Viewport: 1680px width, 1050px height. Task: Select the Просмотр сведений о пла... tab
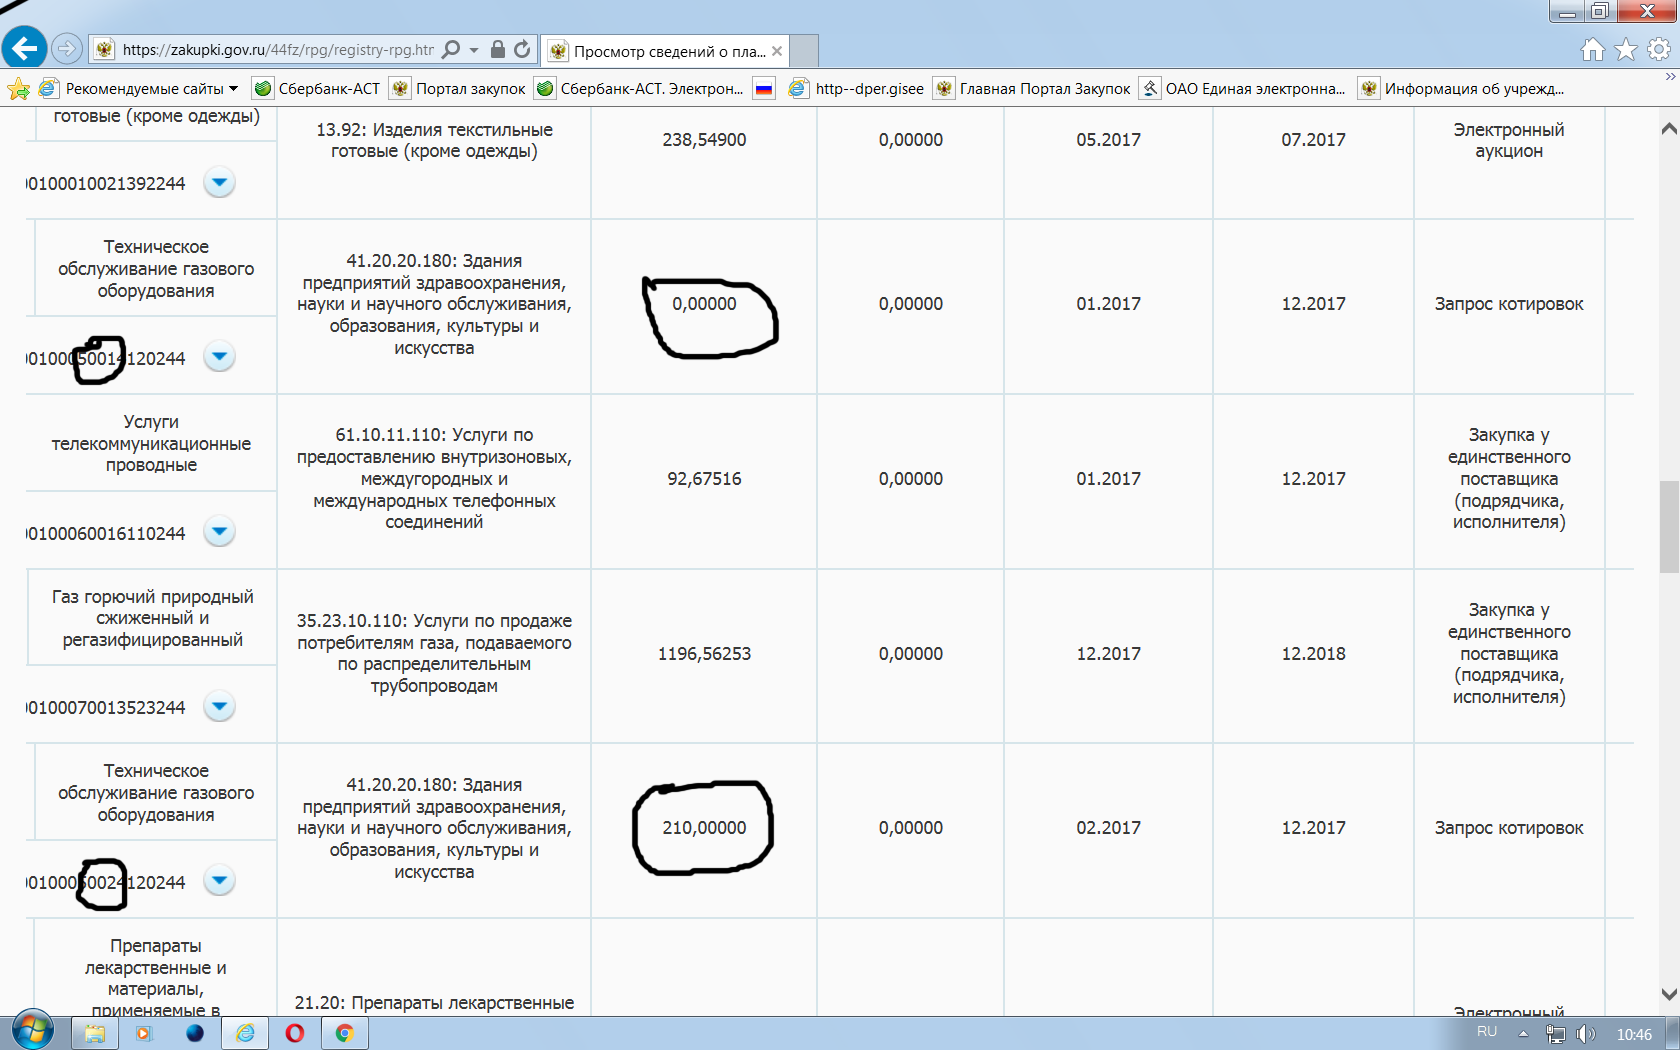[667, 51]
